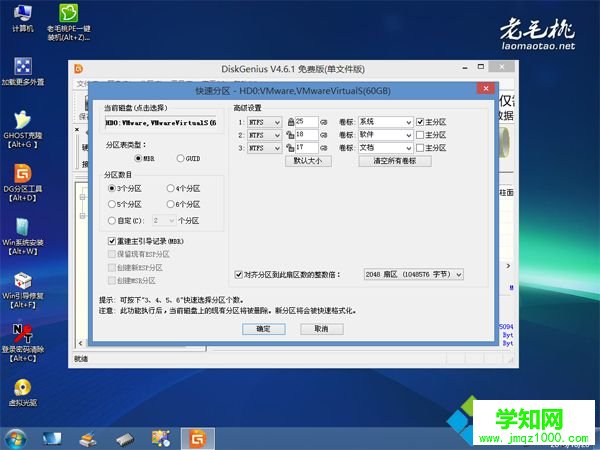Image resolution: width=600 pixels, height=450 pixels.
Task: Toggle 主分区 checkbox for partition 1
Action: click(x=420, y=122)
